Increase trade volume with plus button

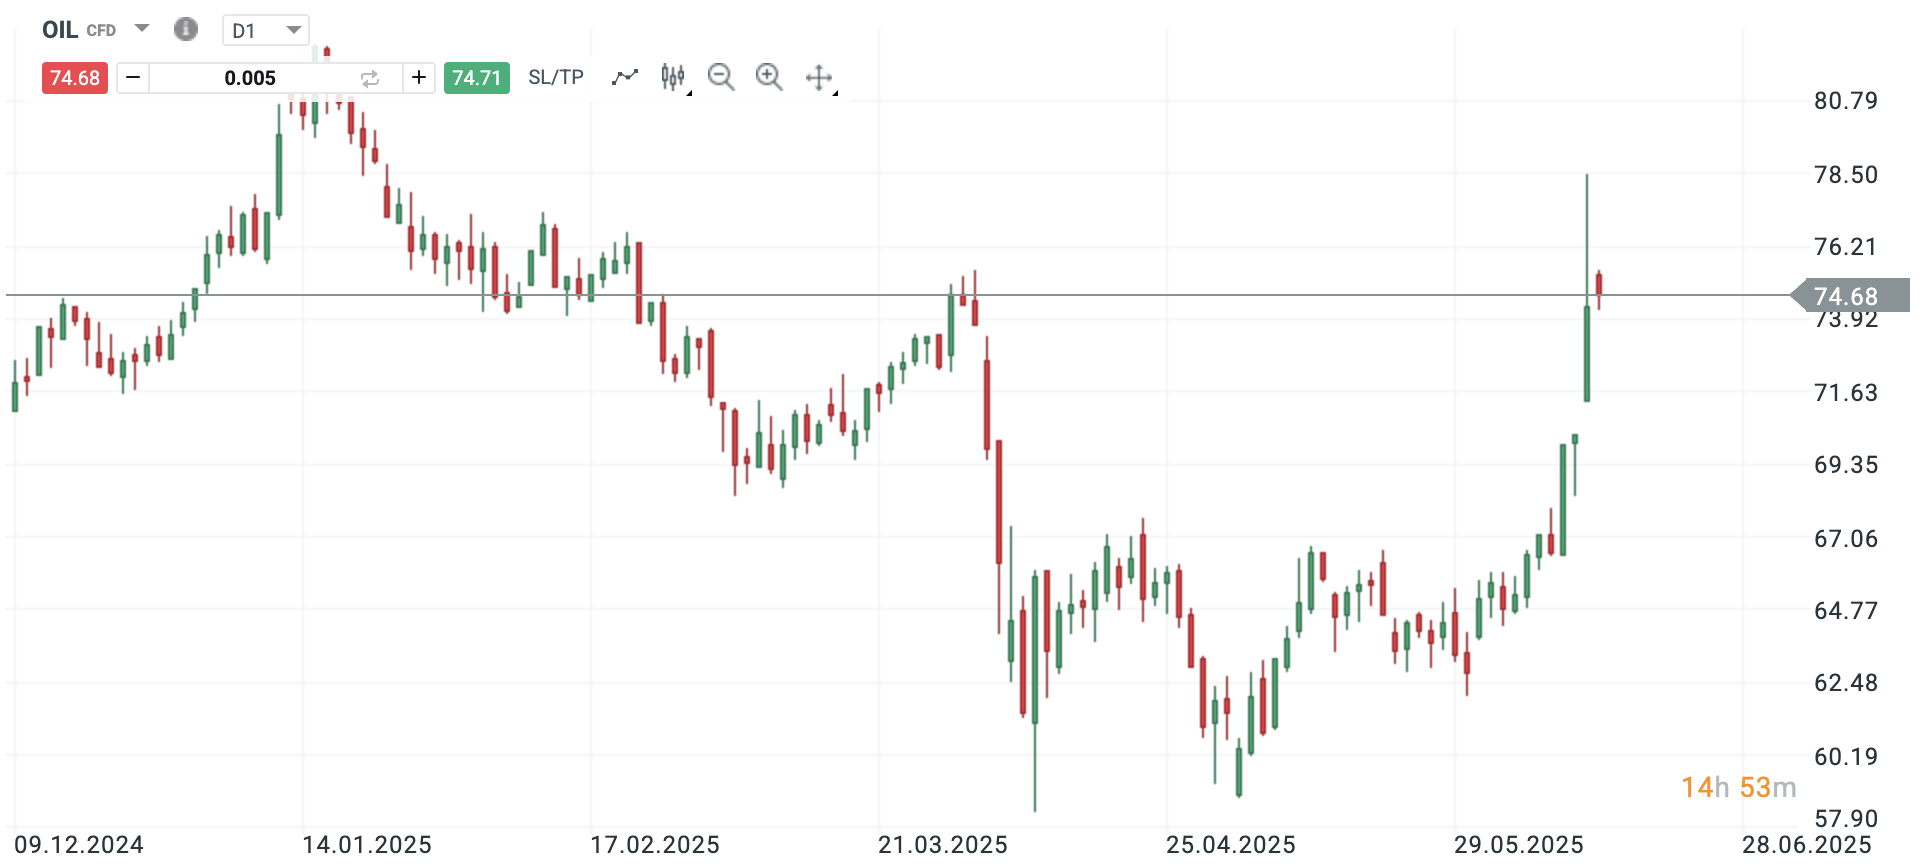419,78
